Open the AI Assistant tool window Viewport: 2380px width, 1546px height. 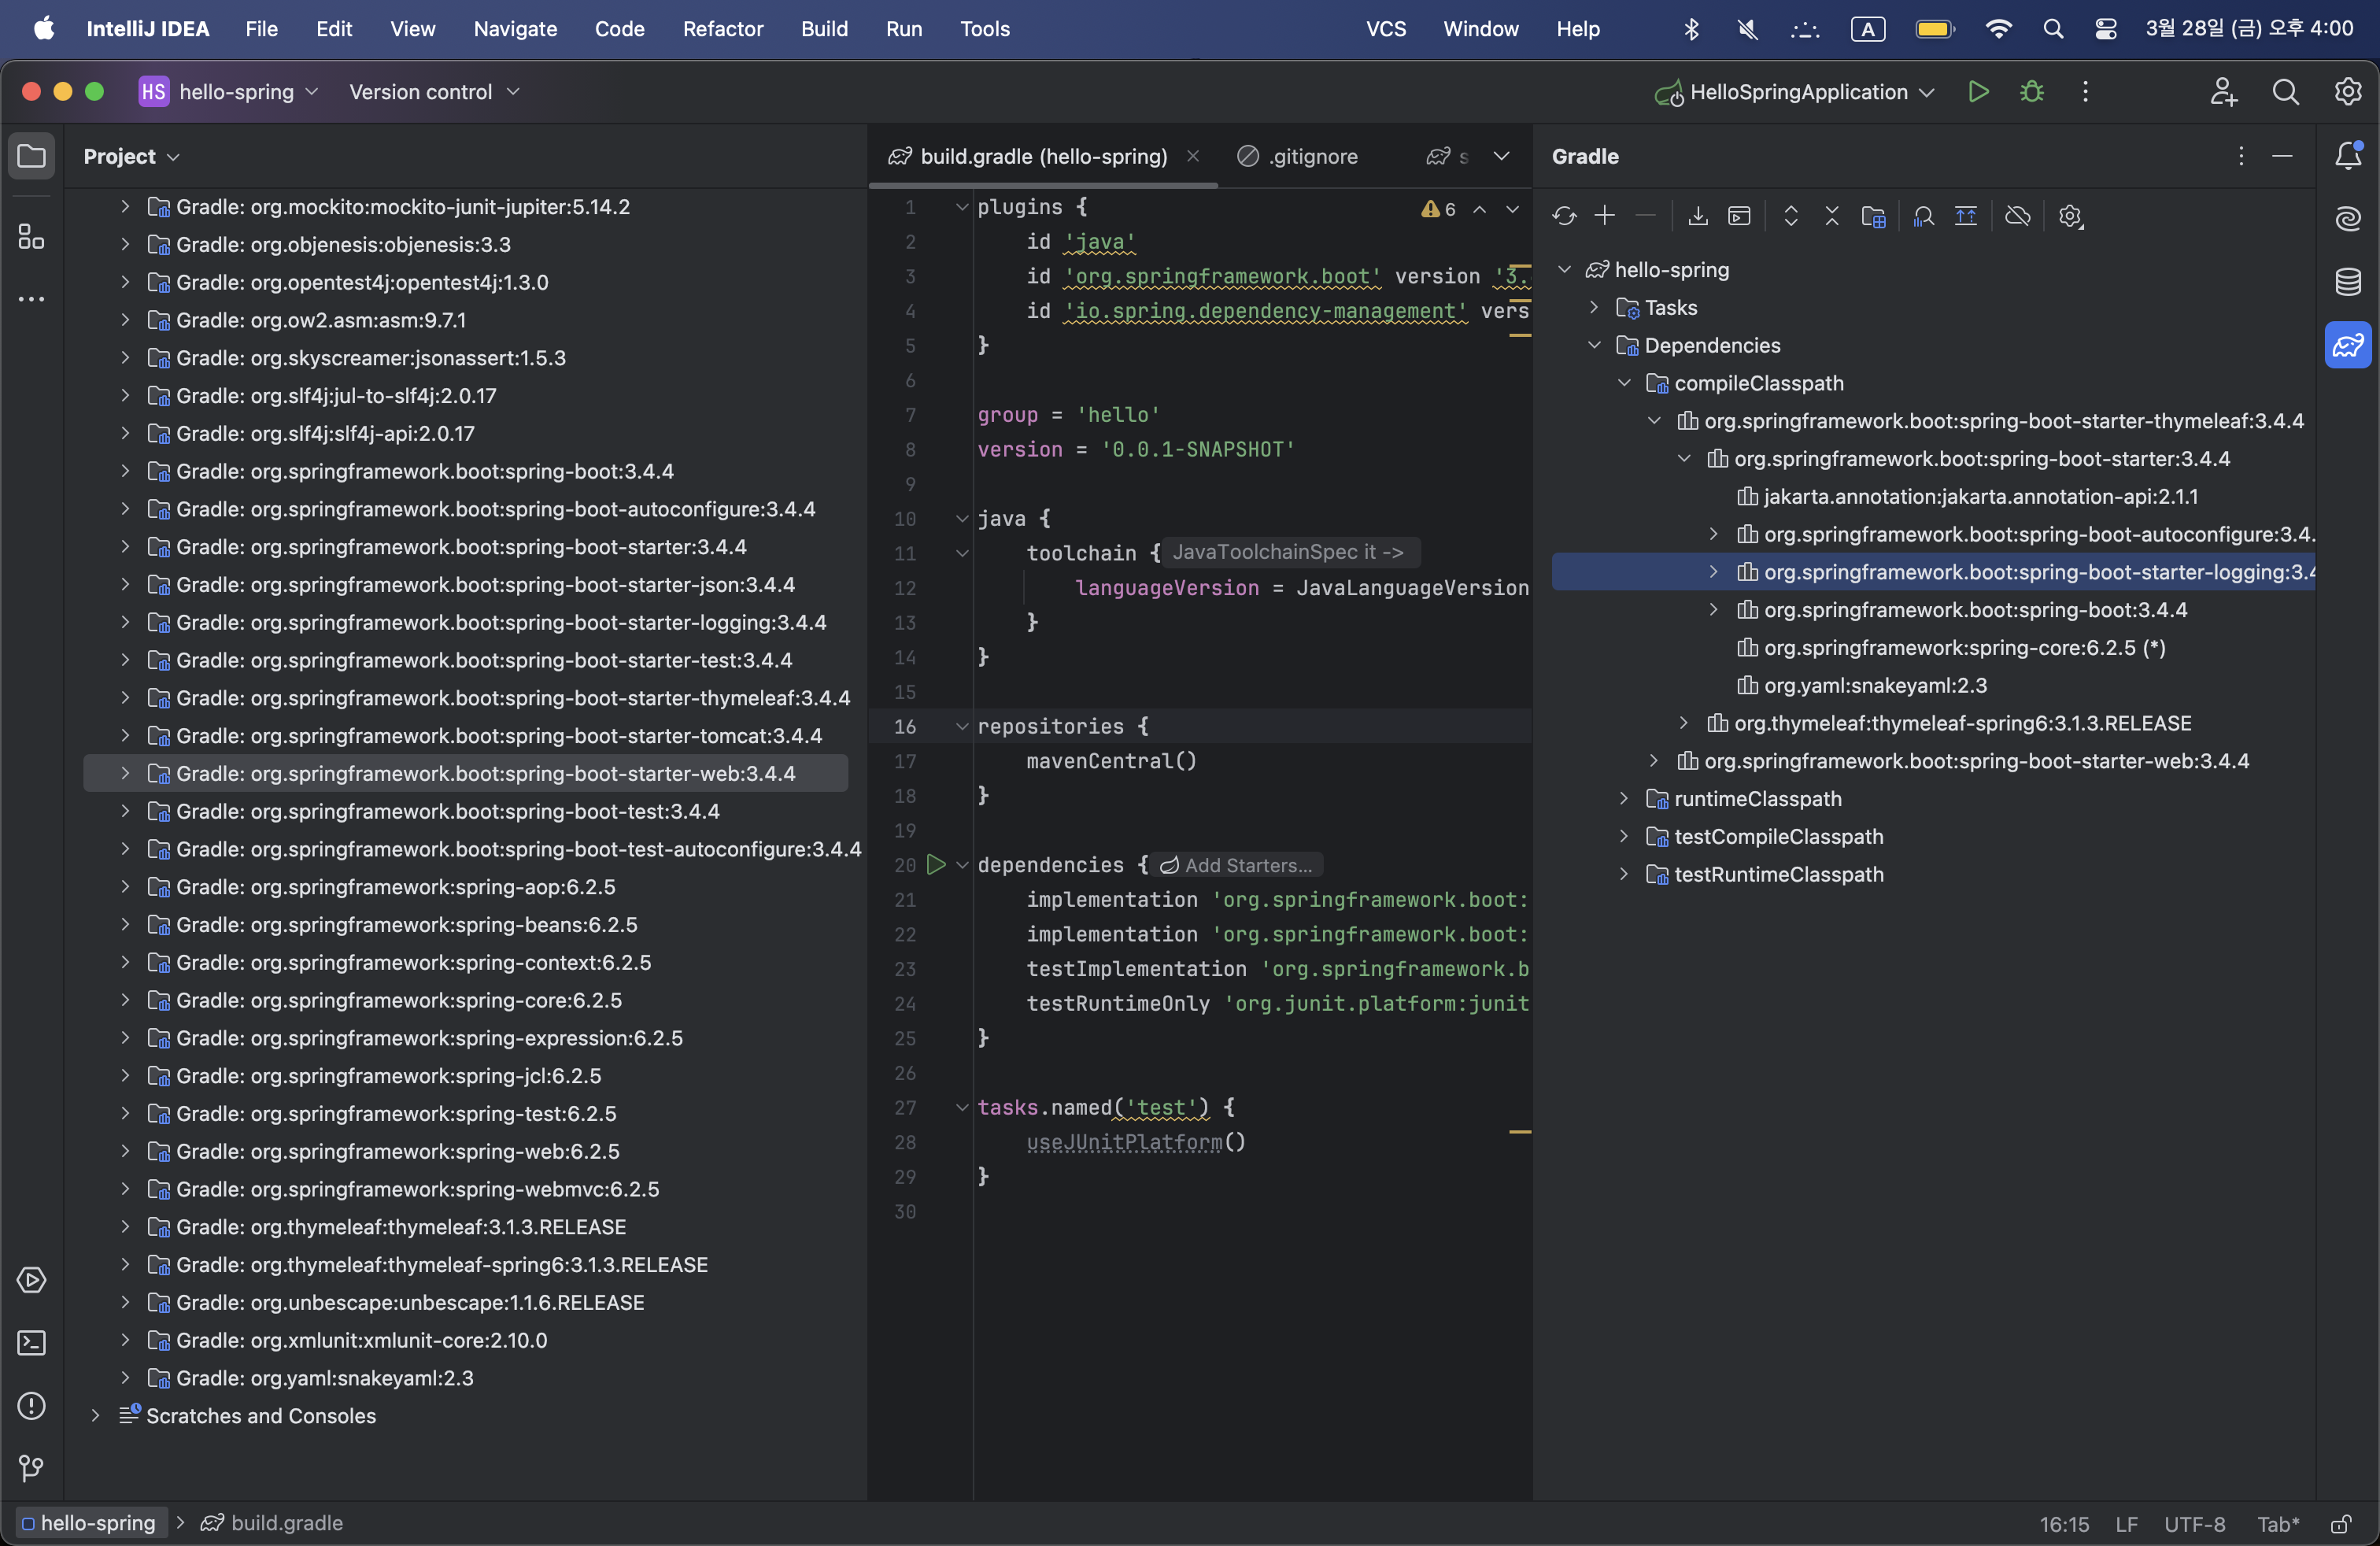coord(2348,218)
